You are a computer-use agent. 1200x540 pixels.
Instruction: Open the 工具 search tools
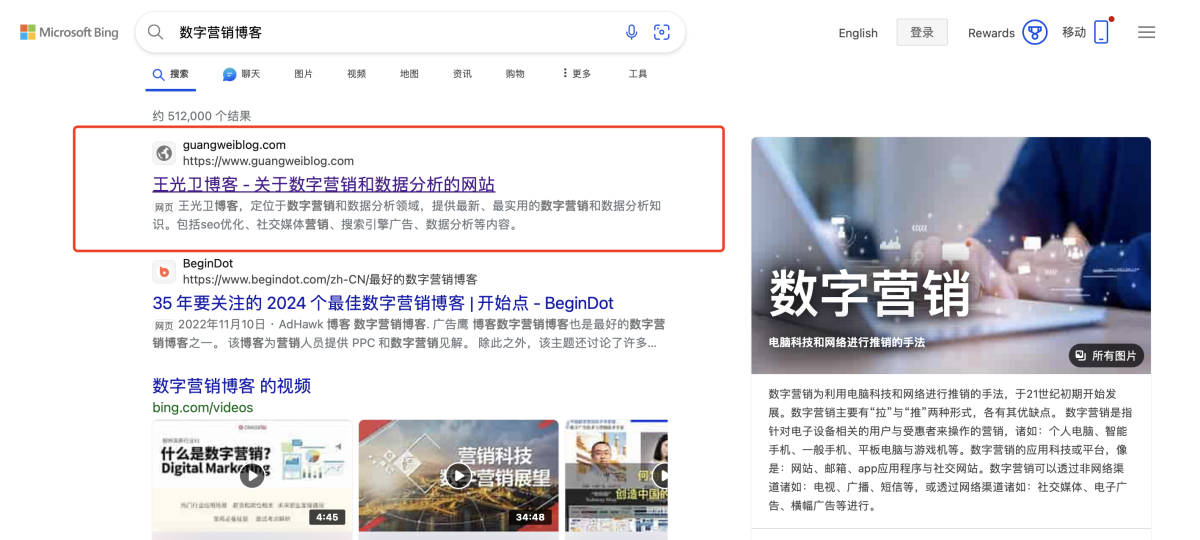(x=638, y=74)
